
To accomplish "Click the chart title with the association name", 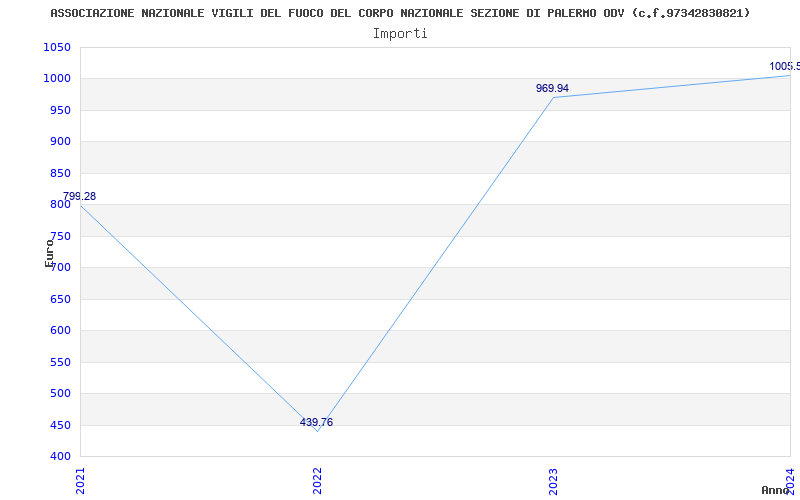I will pyautogui.click(x=400, y=13).
